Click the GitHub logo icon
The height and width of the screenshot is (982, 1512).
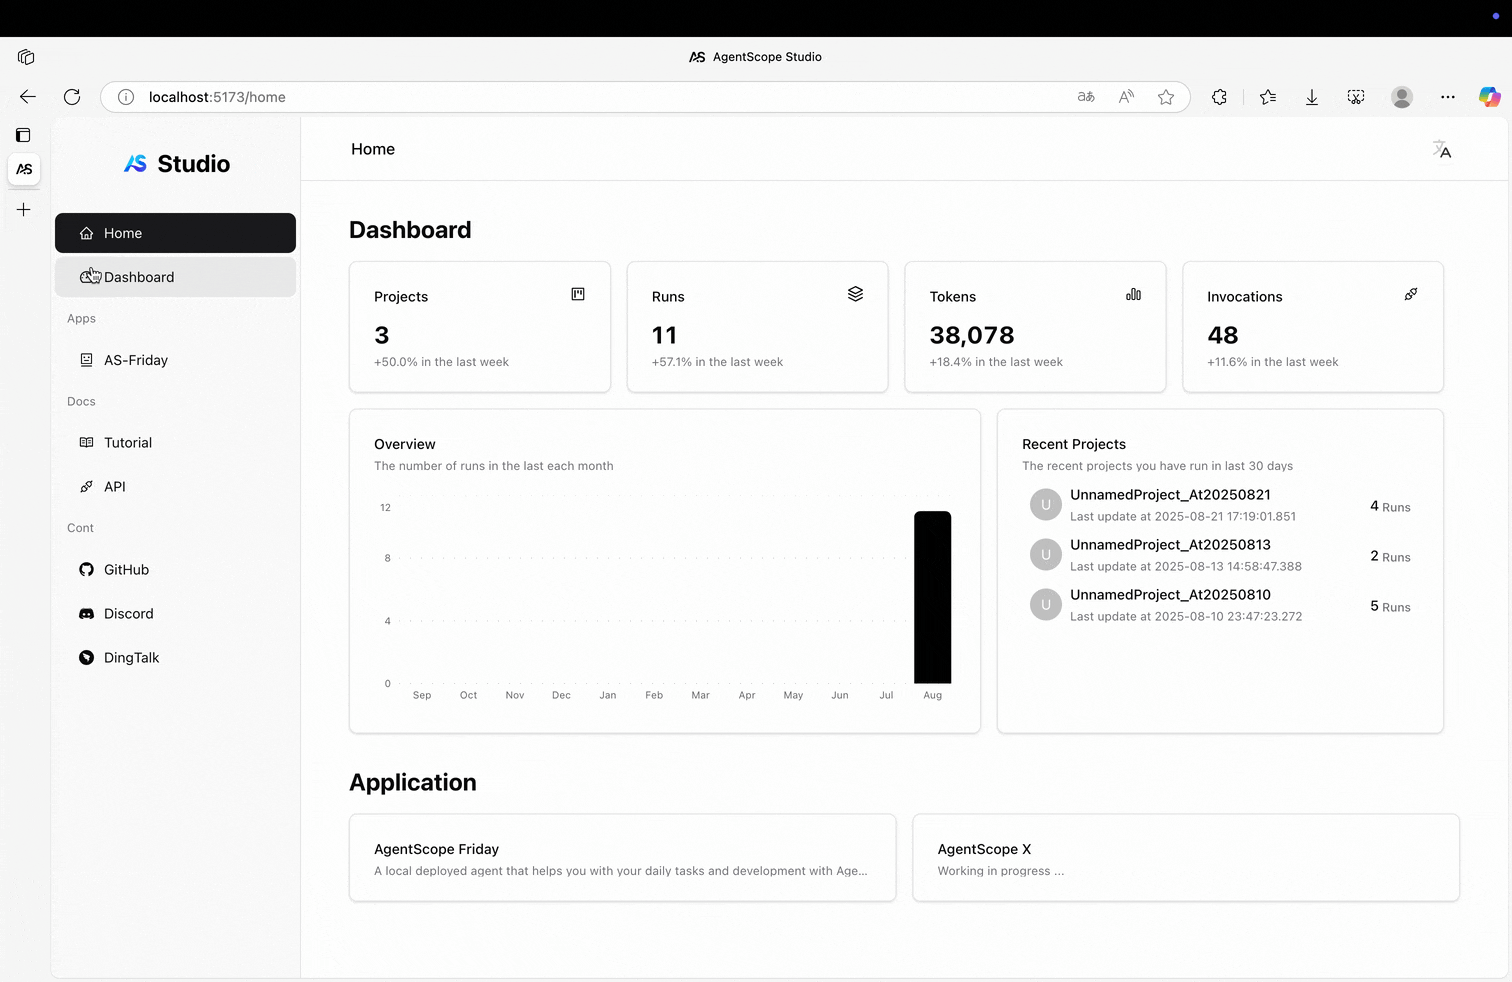(86, 569)
